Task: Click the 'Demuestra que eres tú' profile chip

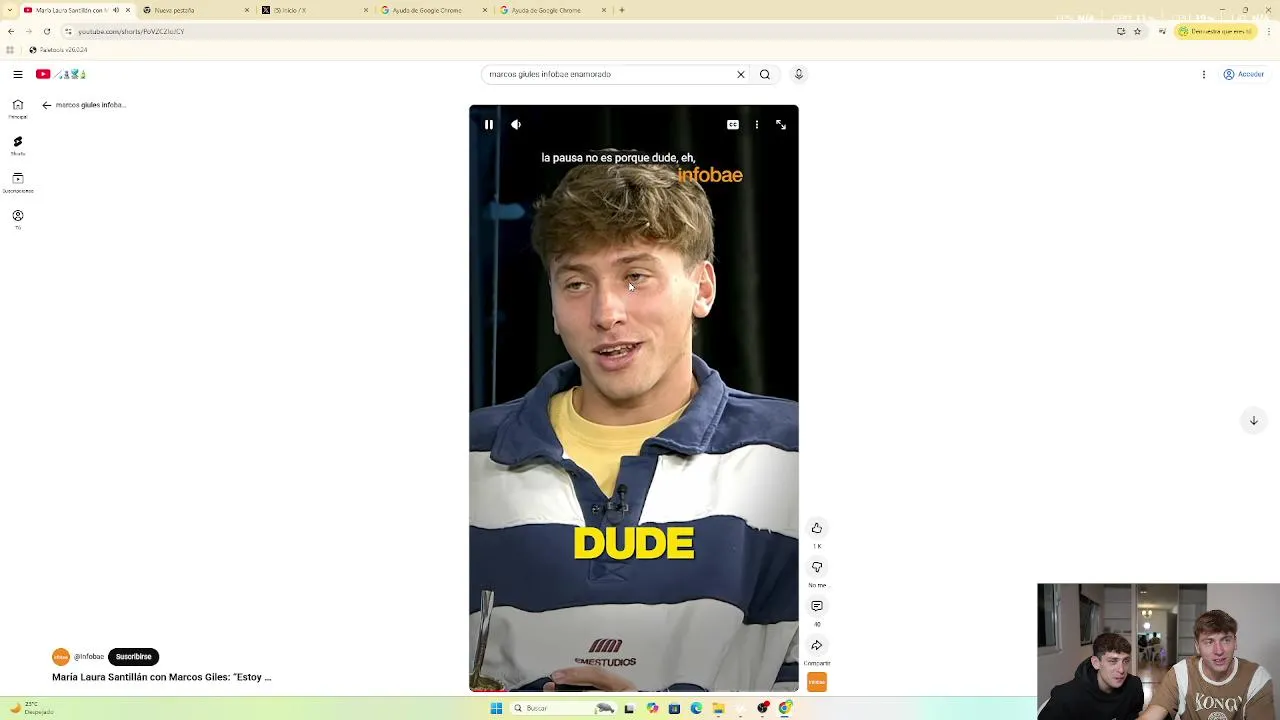Action: click(1216, 31)
